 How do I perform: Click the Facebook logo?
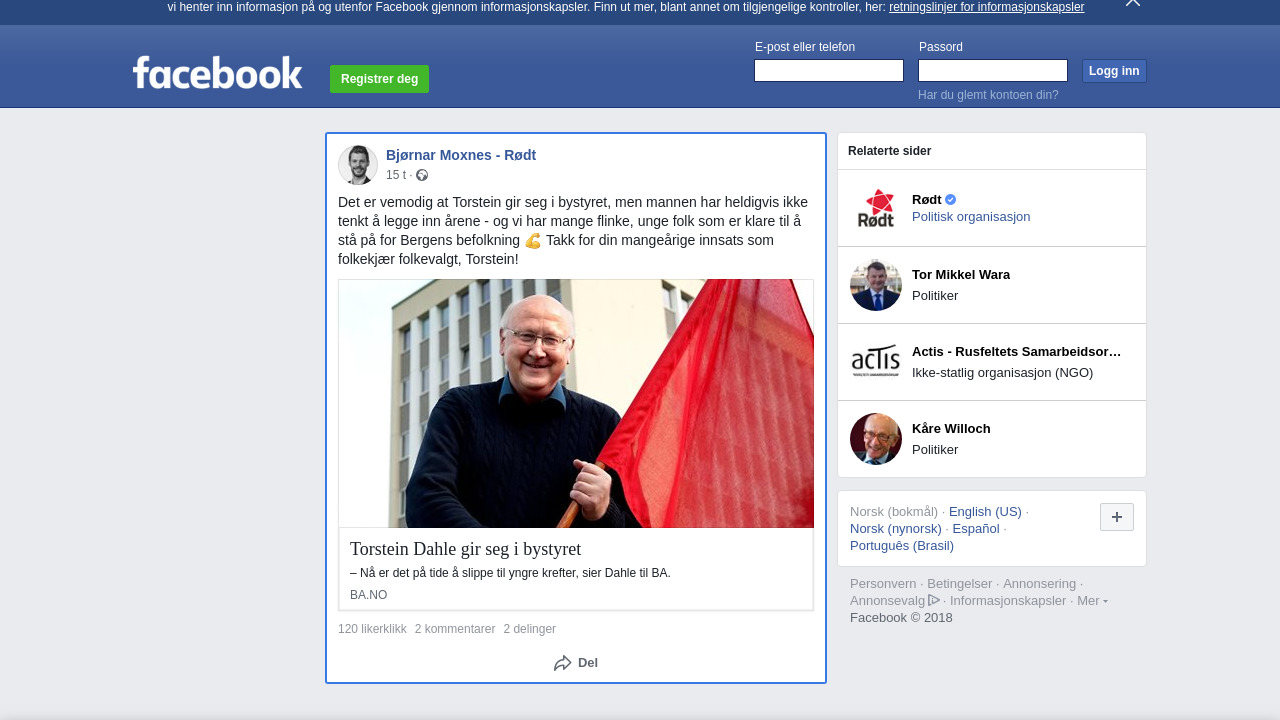[x=217, y=73]
